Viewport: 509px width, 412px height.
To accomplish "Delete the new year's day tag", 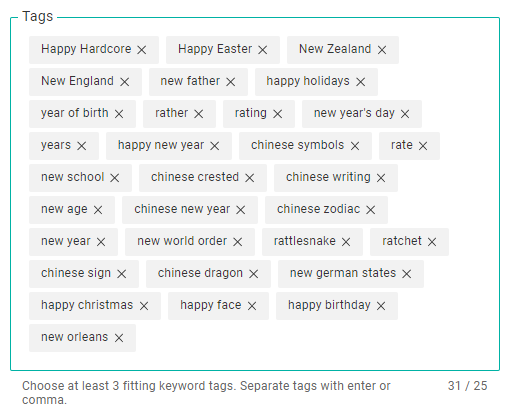I will pyautogui.click(x=405, y=114).
